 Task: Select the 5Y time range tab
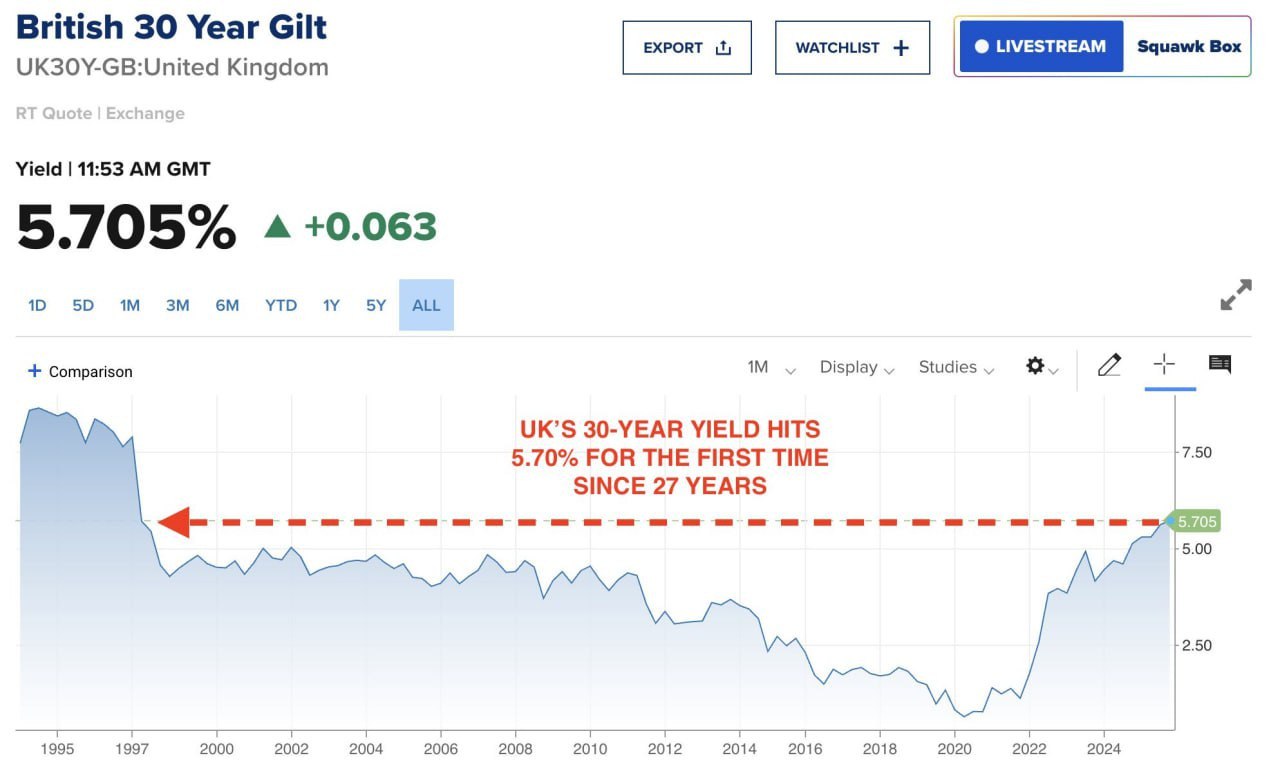click(376, 305)
